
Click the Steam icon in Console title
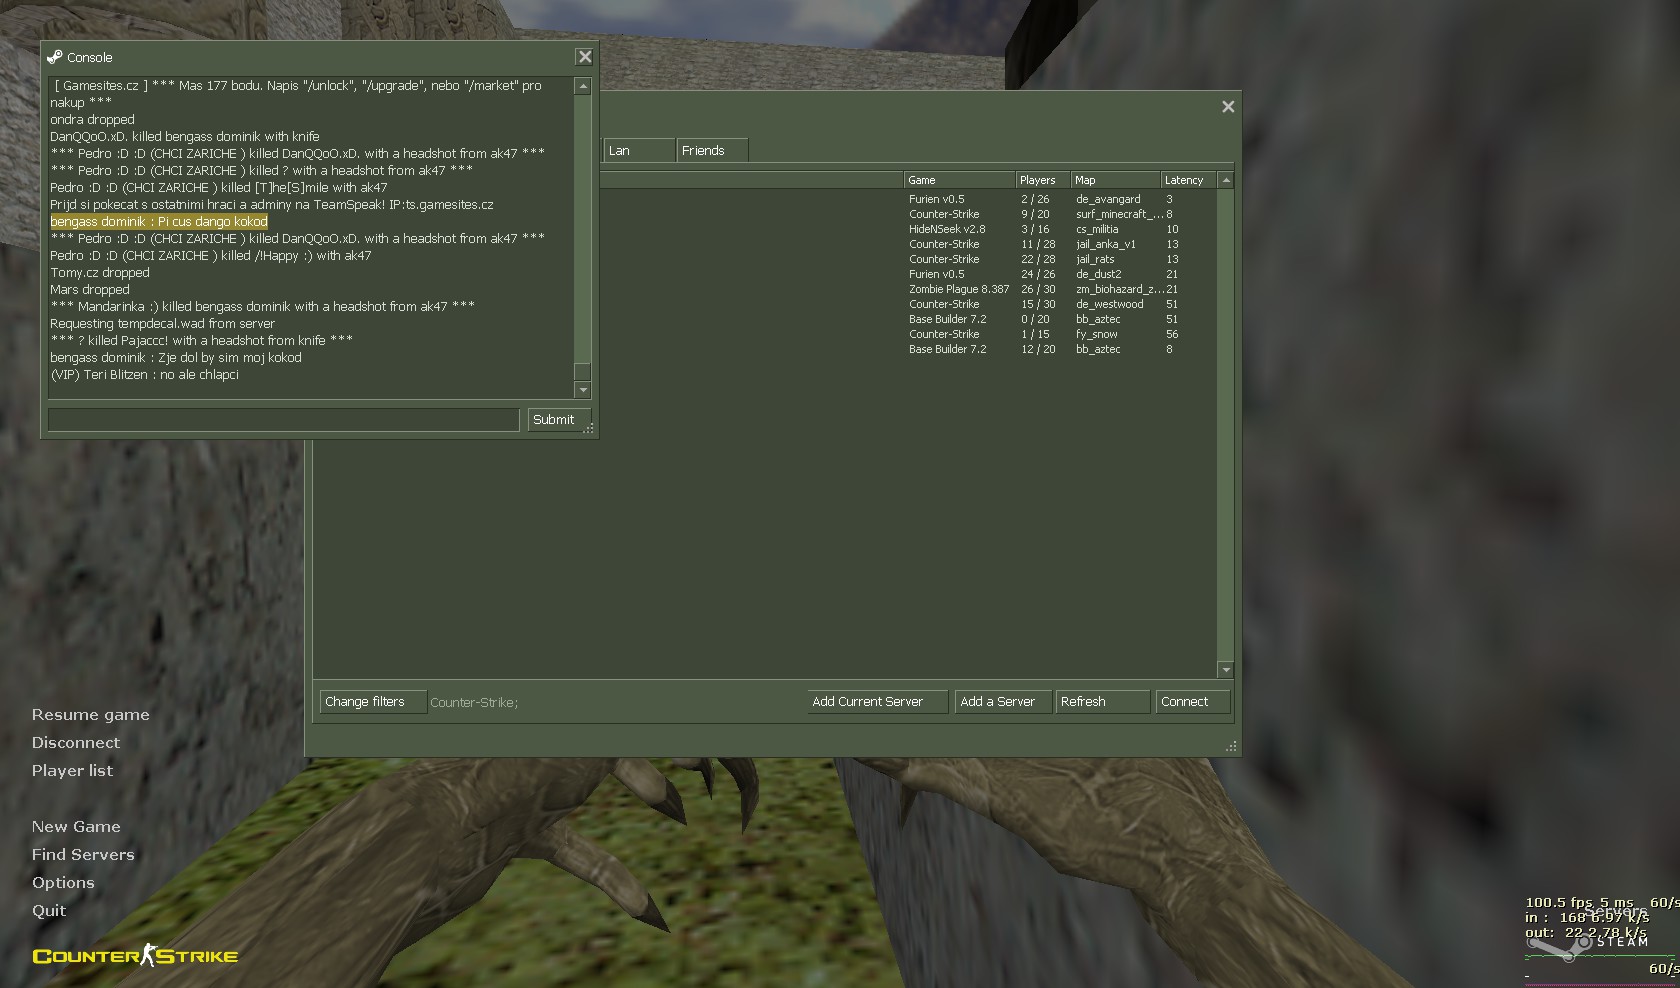point(55,57)
